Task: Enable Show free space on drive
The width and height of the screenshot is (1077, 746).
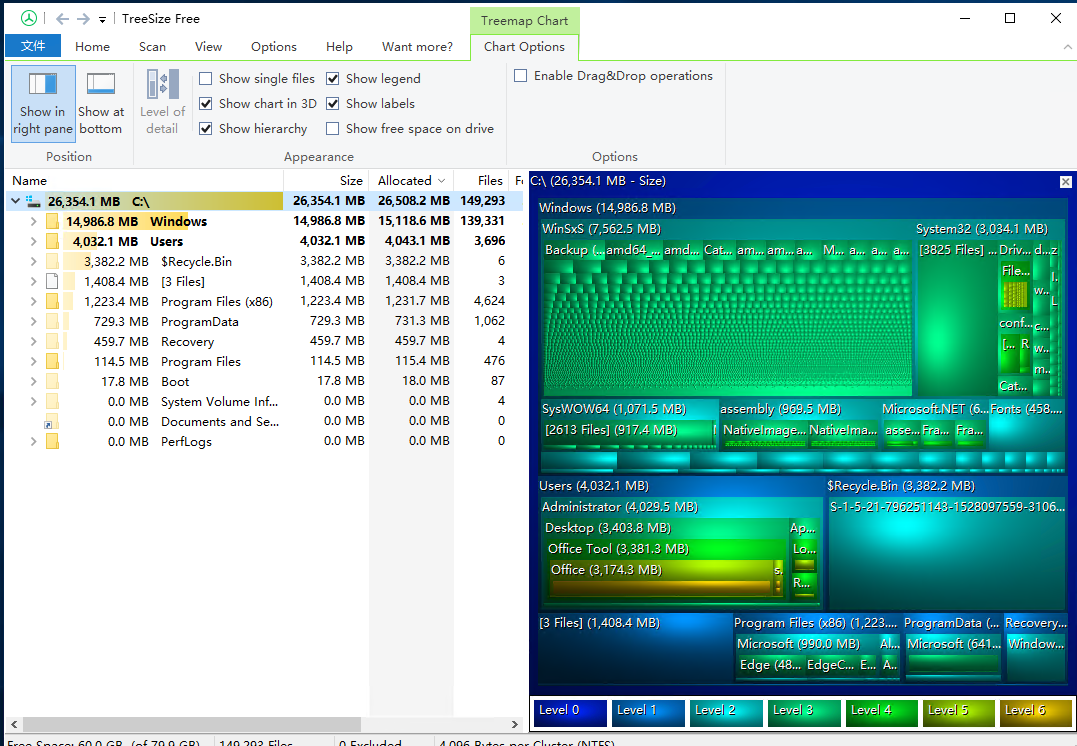Action: pyautogui.click(x=332, y=128)
